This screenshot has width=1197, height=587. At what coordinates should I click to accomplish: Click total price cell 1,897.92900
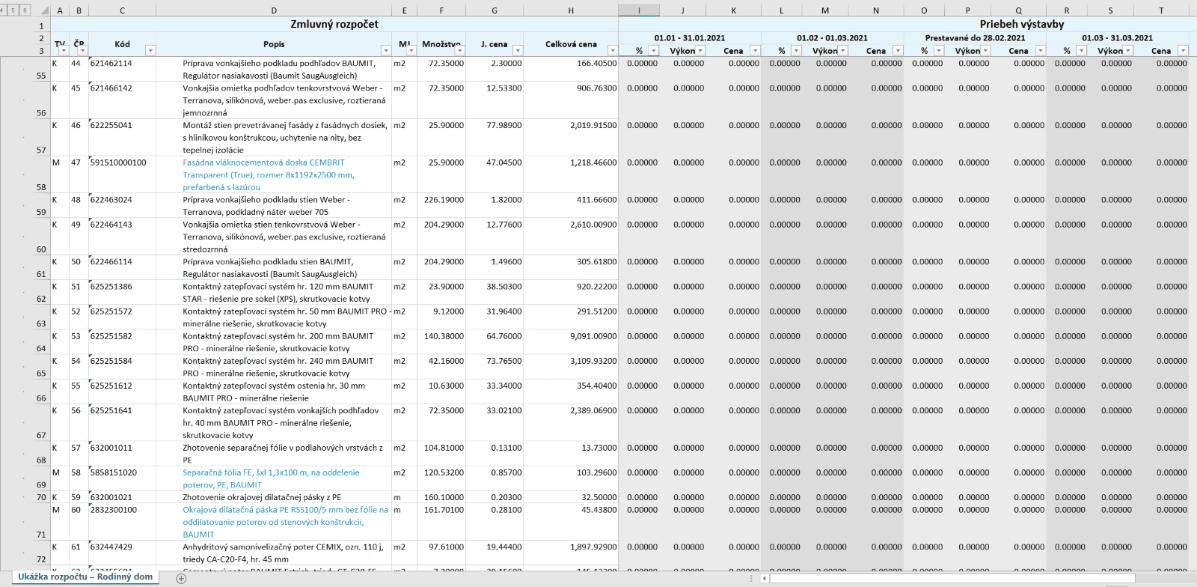tap(570, 553)
